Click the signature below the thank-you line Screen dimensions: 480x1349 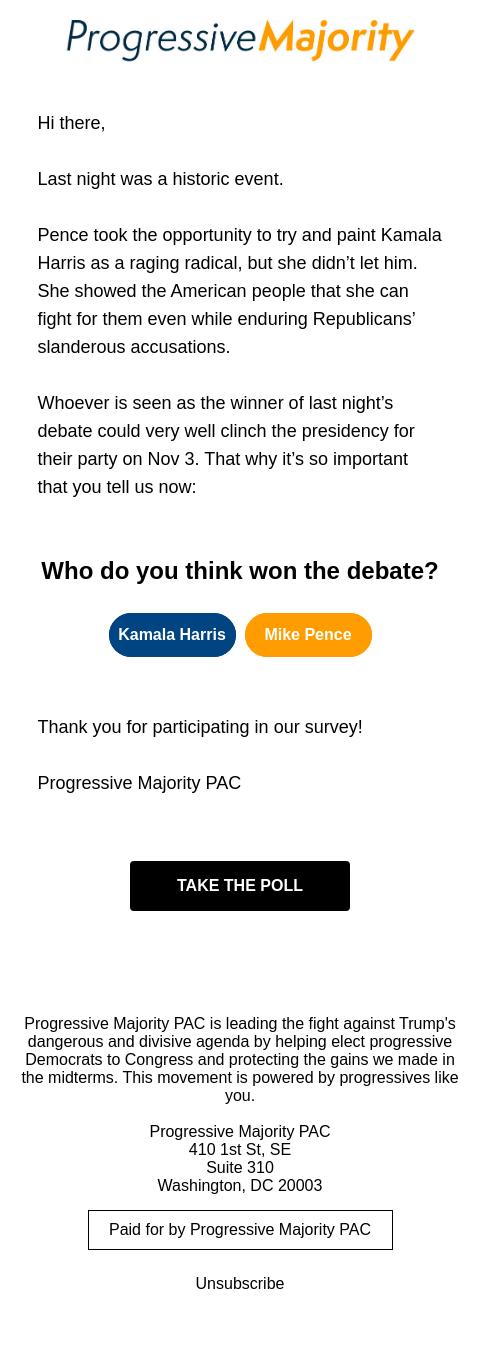click(x=139, y=783)
